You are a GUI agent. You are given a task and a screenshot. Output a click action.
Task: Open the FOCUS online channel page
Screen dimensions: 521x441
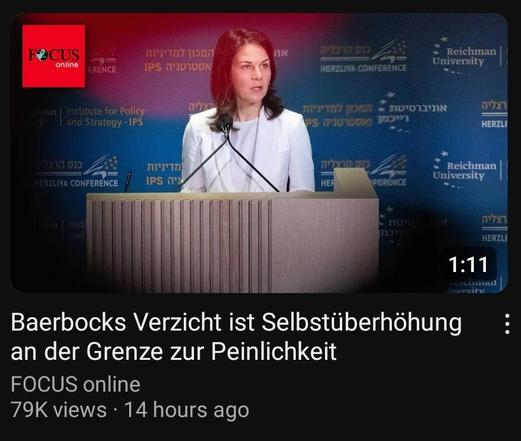click(x=76, y=384)
